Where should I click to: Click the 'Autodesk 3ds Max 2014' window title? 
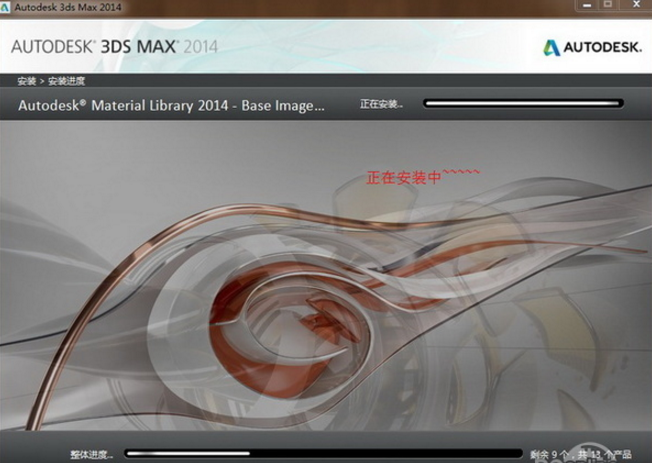[x=68, y=7]
